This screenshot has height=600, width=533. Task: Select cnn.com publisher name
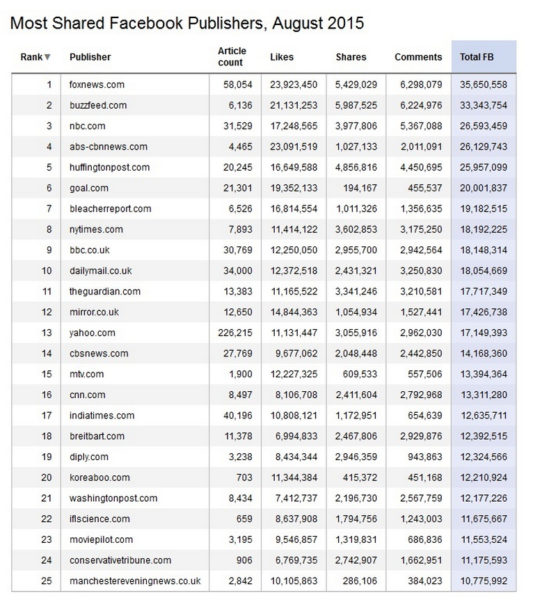[87, 395]
